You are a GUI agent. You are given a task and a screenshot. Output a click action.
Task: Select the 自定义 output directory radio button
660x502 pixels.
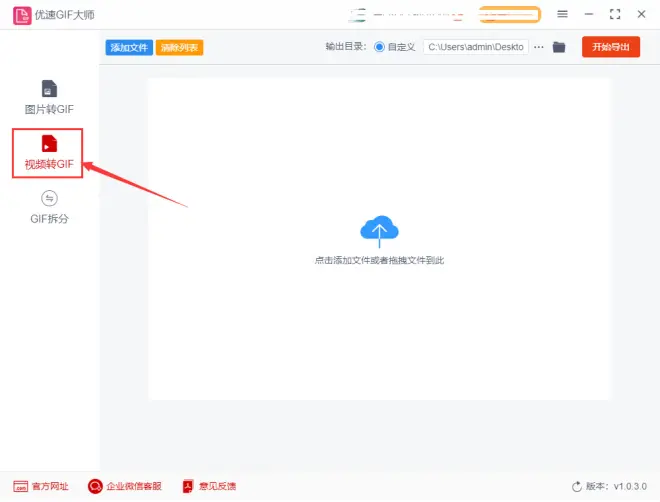tap(379, 47)
